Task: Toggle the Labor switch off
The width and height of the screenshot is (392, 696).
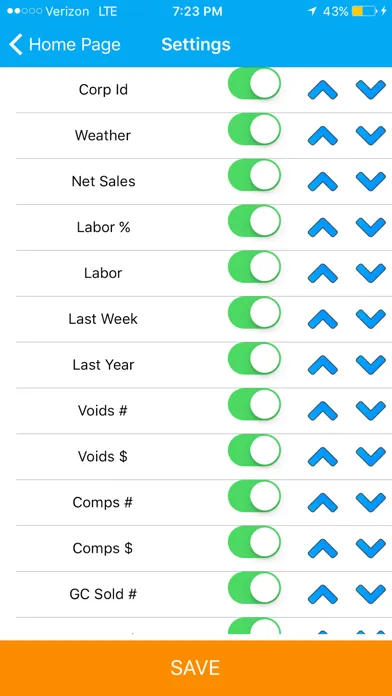Action: click(254, 266)
